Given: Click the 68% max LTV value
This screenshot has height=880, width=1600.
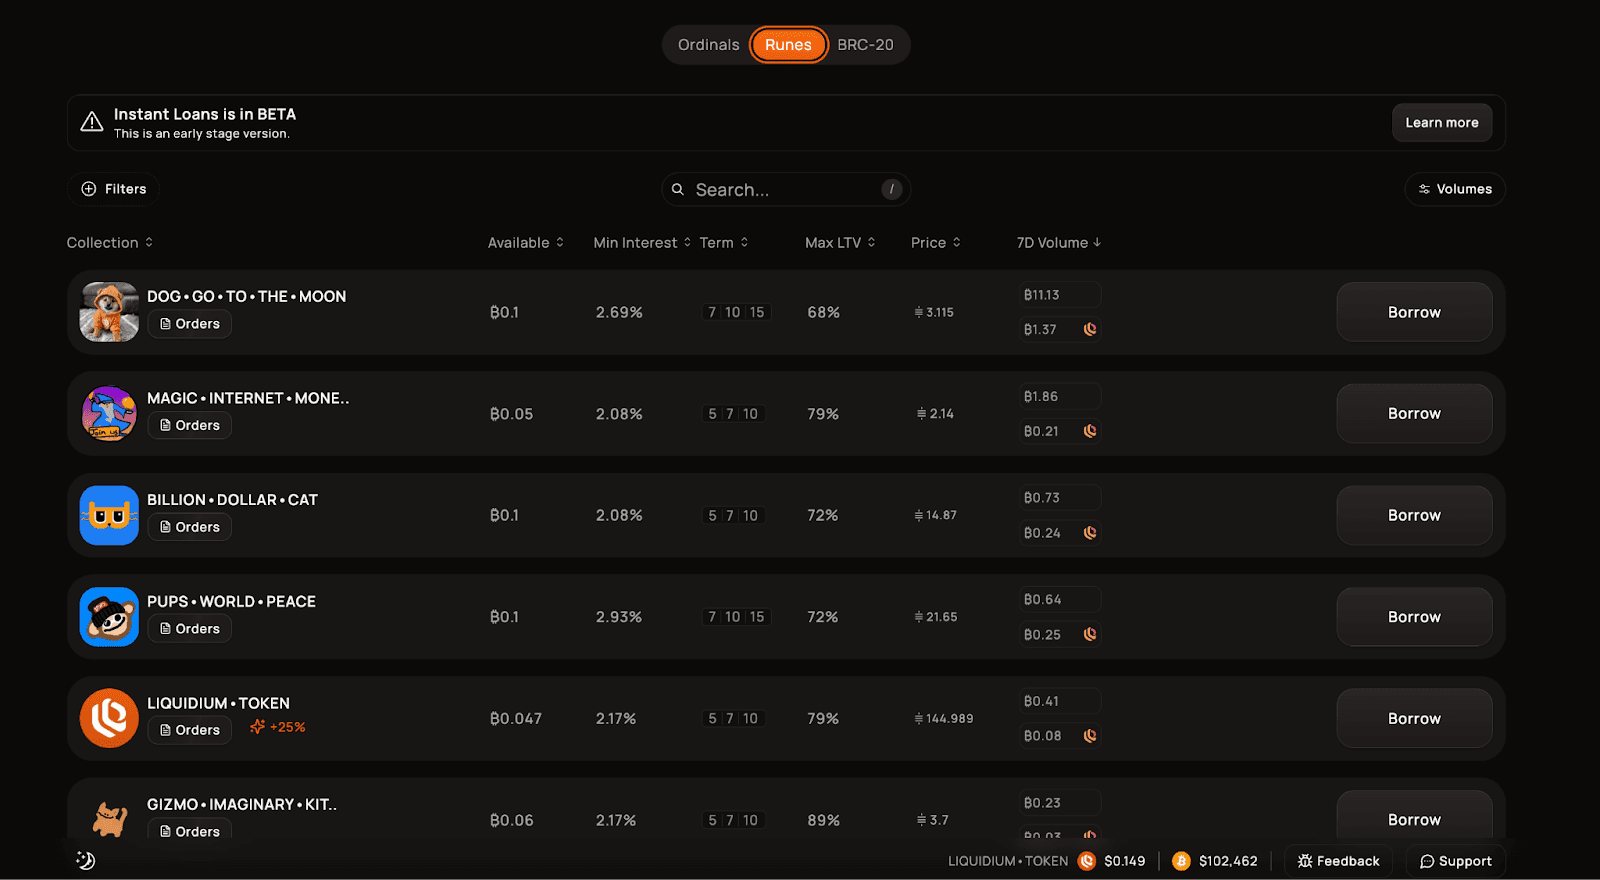Looking at the screenshot, I should tap(823, 312).
